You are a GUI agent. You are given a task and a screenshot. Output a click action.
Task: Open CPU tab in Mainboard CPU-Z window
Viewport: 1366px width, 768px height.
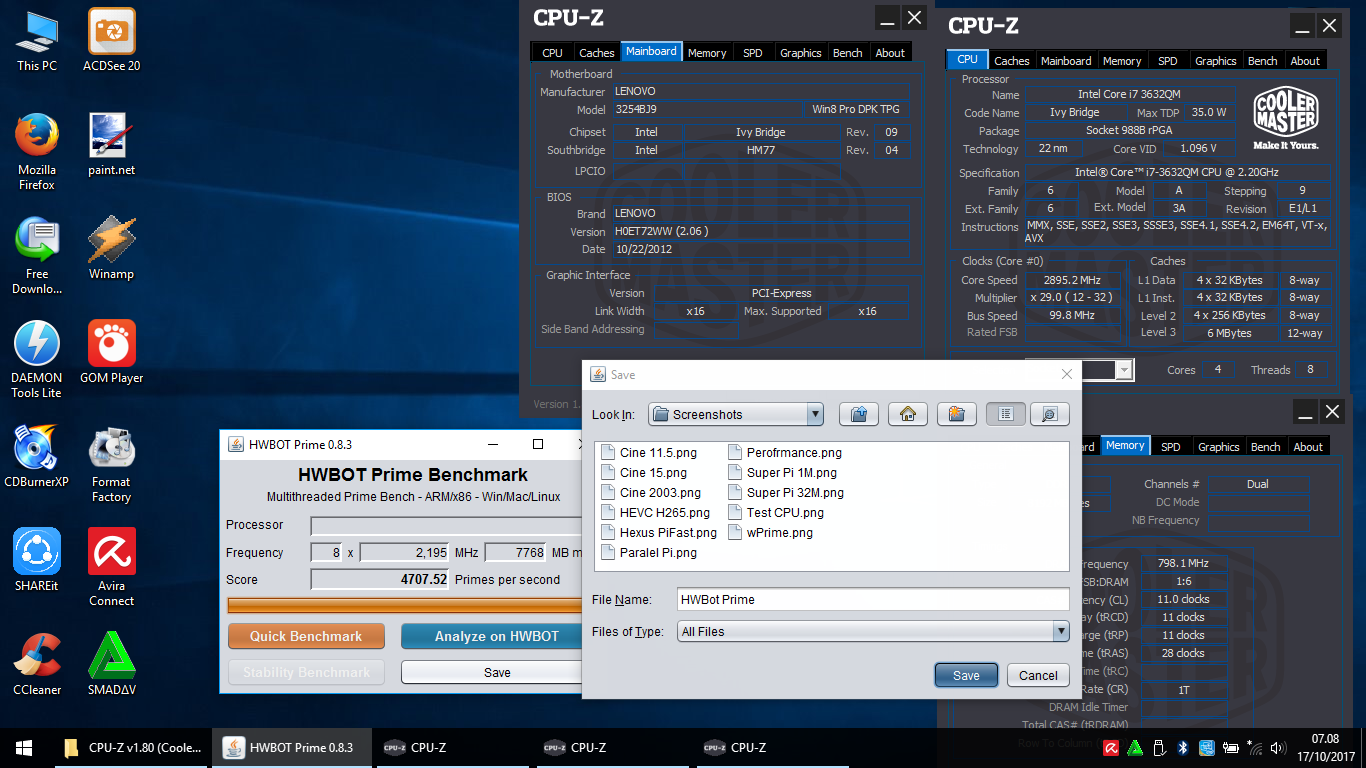pos(552,53)
